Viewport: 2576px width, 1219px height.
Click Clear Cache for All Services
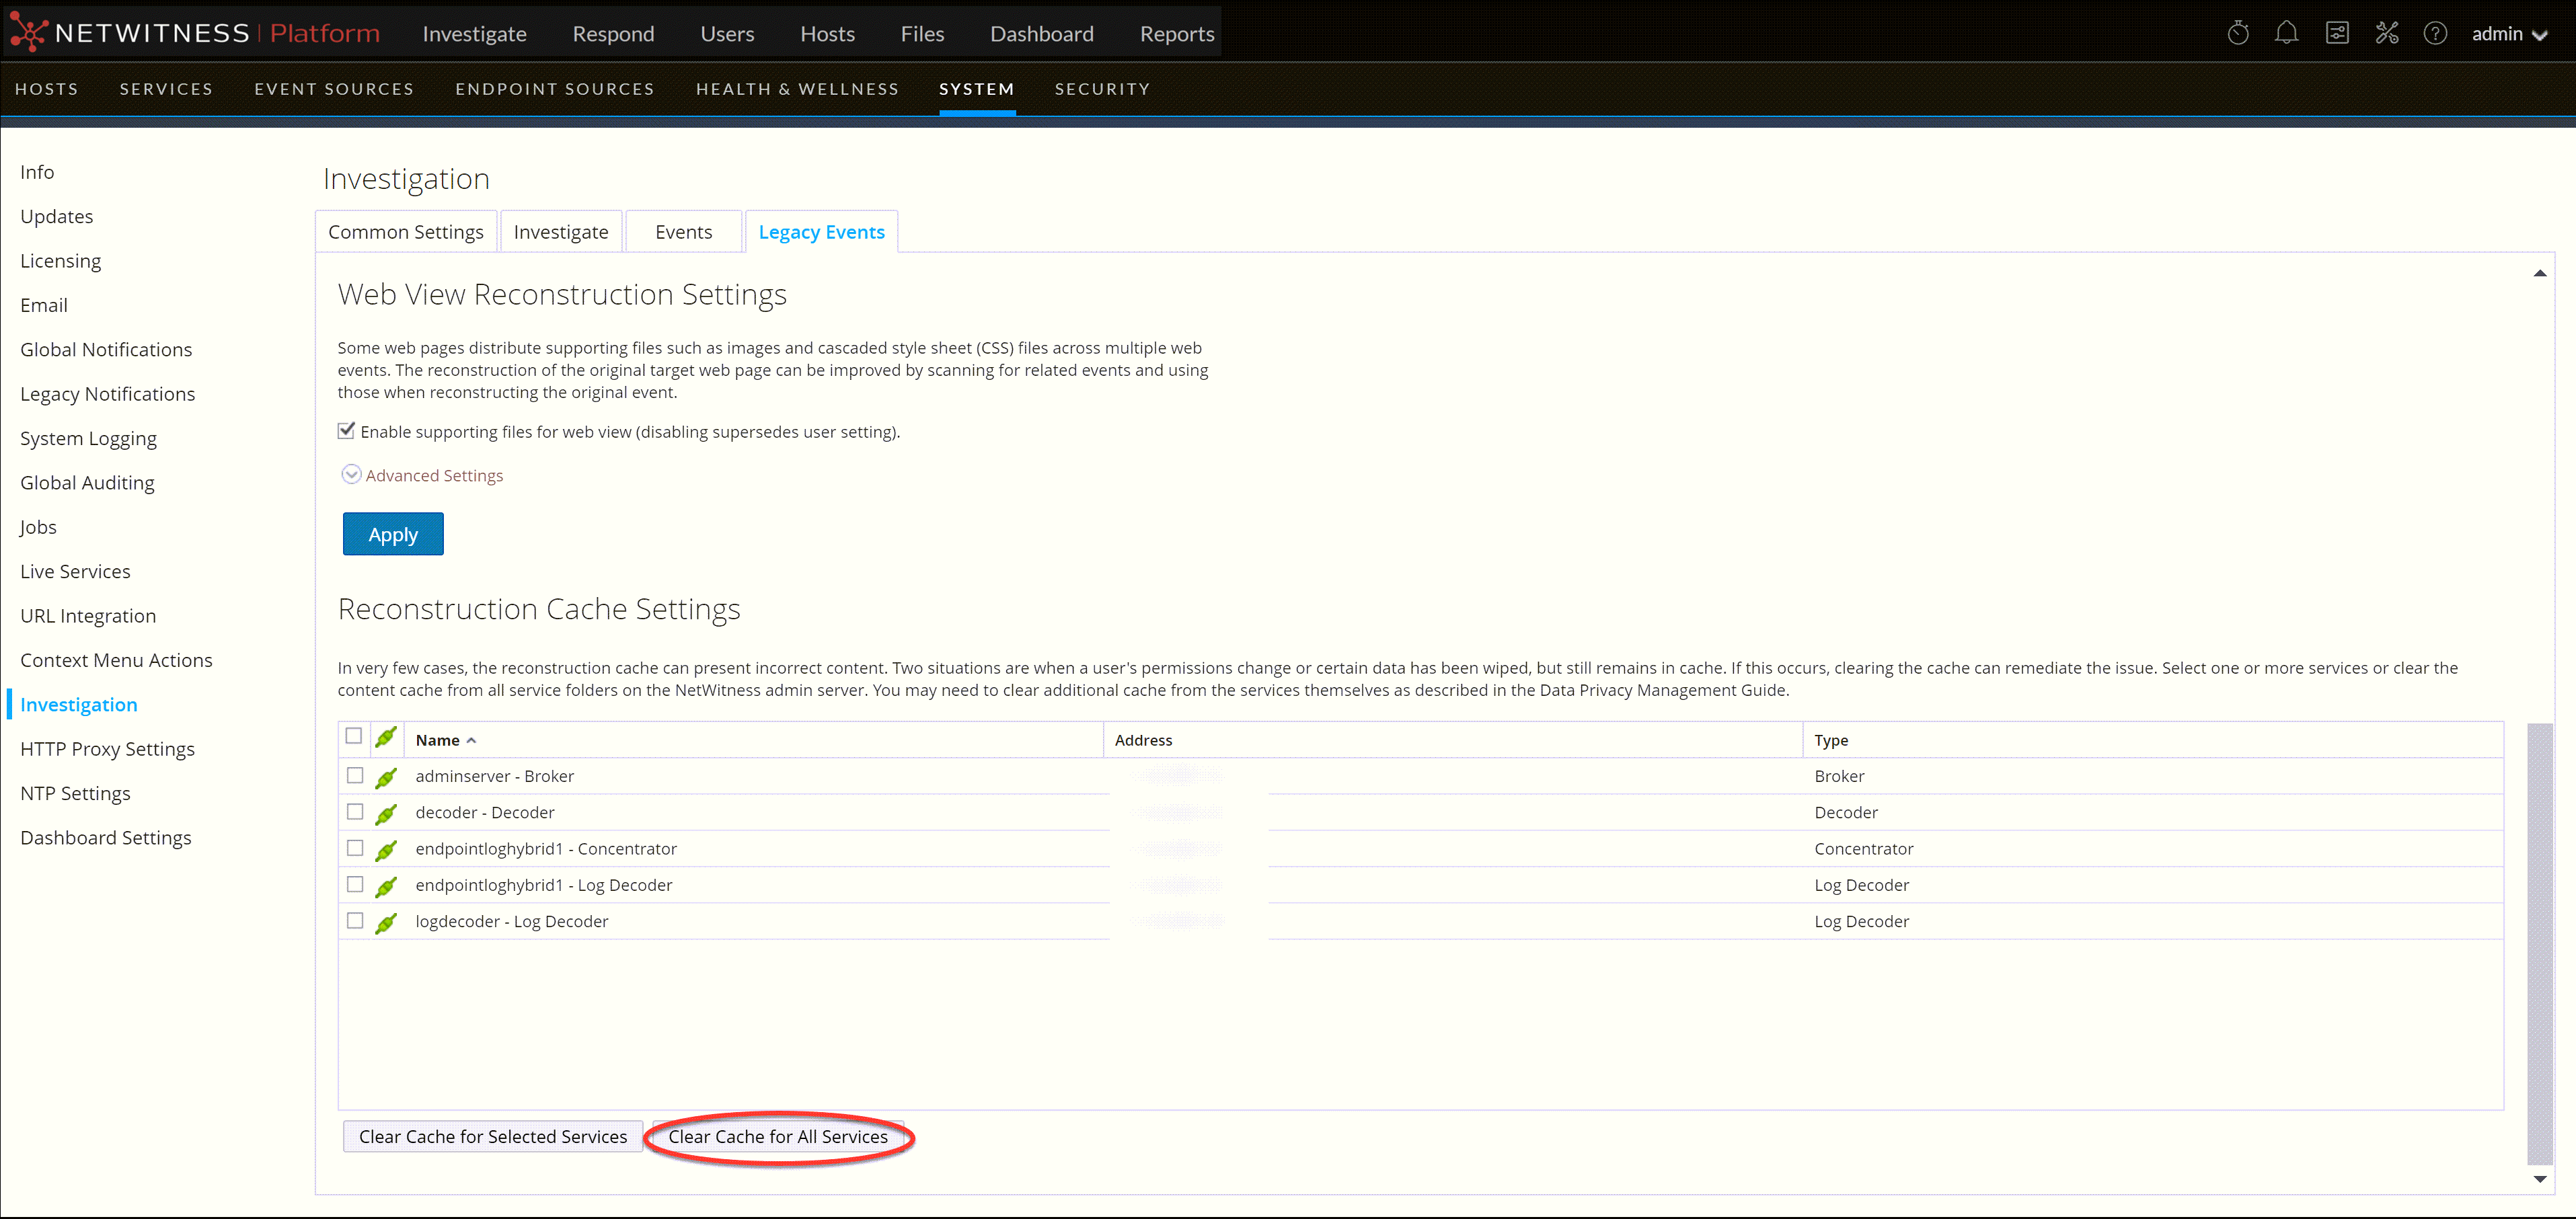coord(778,1137)
